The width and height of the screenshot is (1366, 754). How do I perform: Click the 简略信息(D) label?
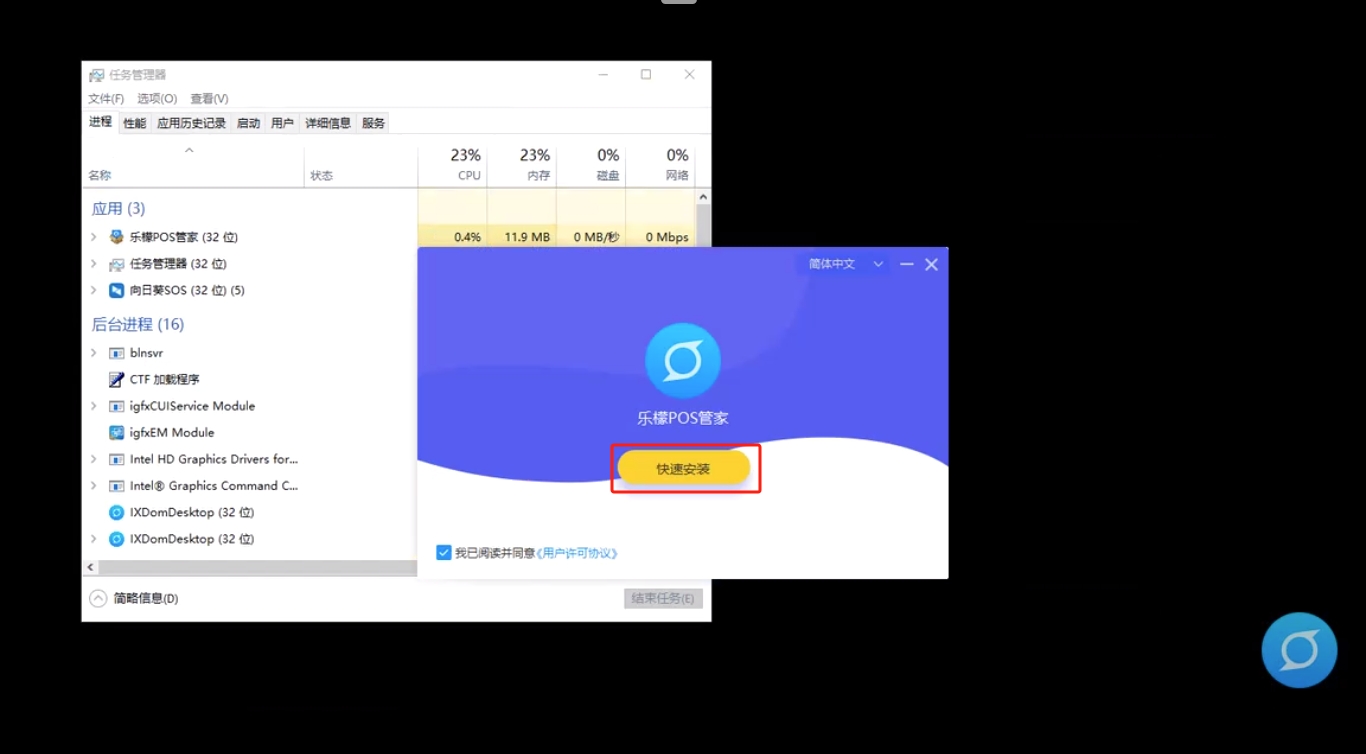point(146,598)
